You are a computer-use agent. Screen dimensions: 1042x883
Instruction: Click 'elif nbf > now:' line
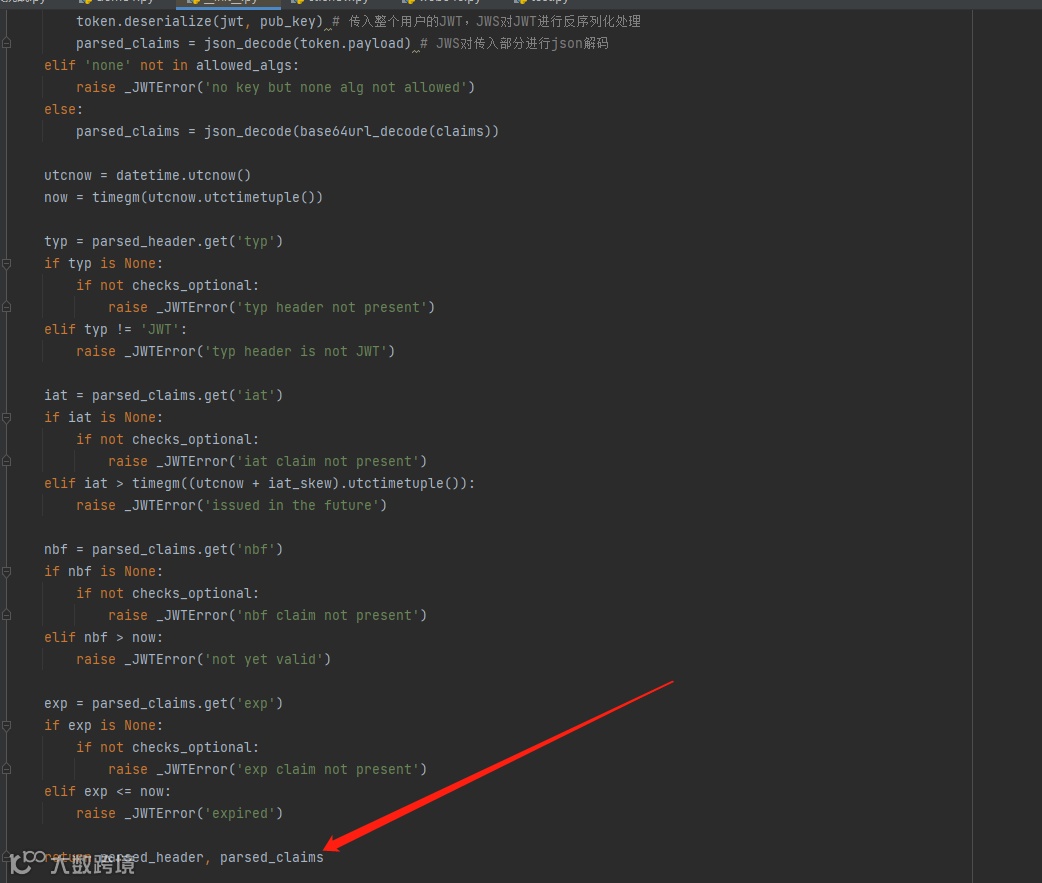point(103,637)
